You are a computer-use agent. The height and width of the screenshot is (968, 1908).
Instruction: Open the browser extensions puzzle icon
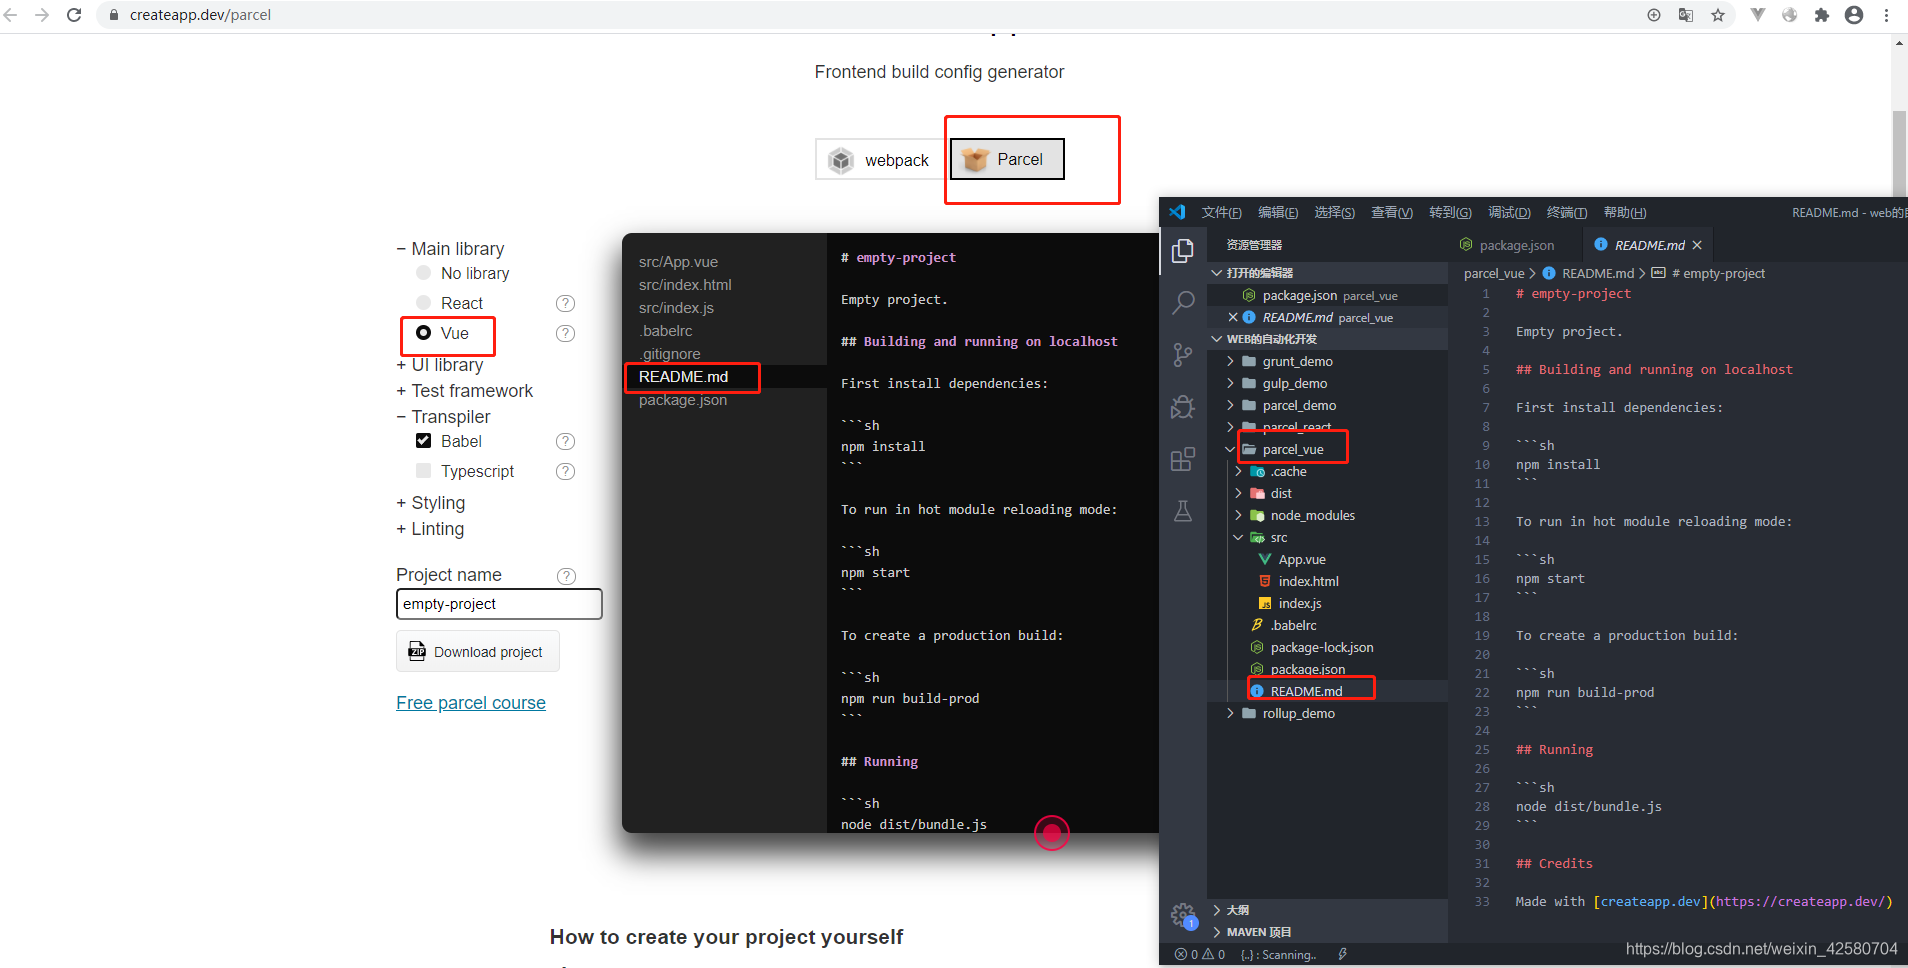1822,15
